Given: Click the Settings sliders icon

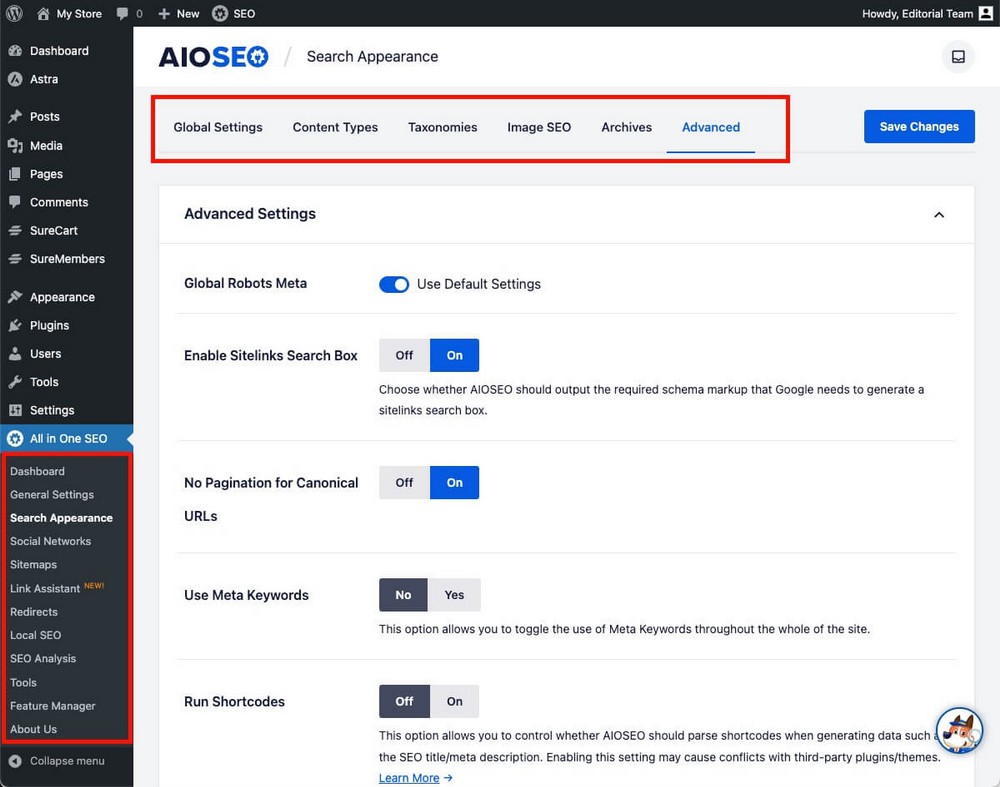Looking at the screenshot, I should 15,410.
